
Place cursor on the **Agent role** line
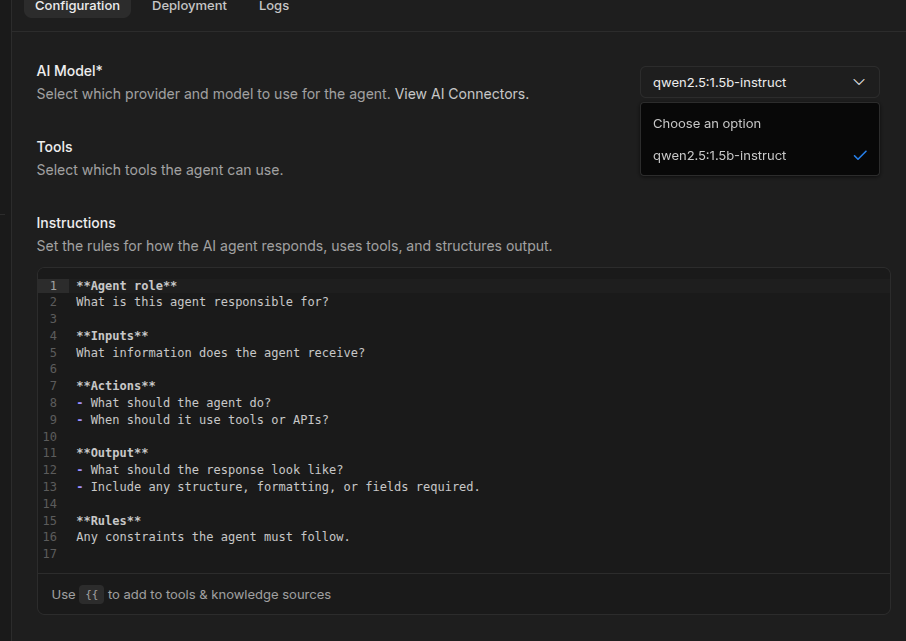tap(127, 285)
